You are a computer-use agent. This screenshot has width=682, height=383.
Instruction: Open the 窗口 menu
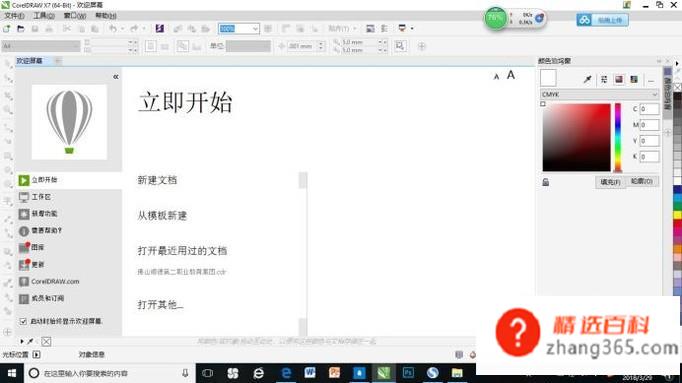click(x=75, y=16)
